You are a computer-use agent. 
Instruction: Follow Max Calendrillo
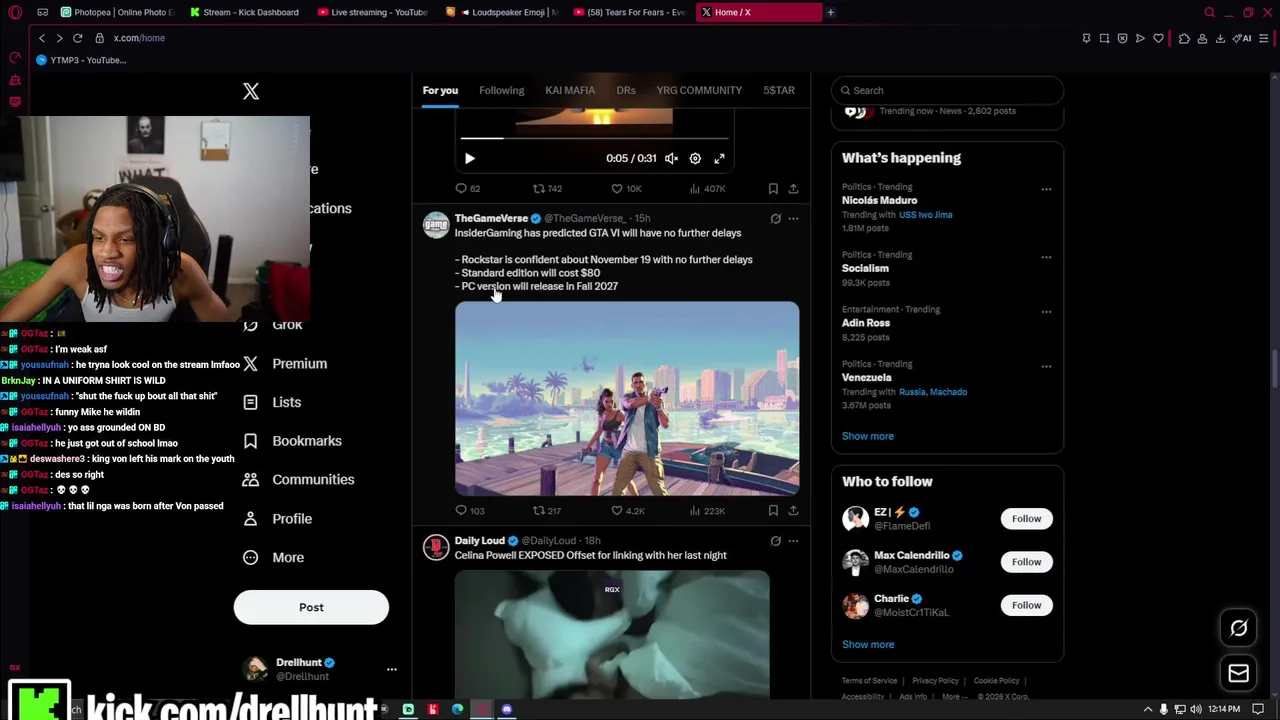point(1026,562)
